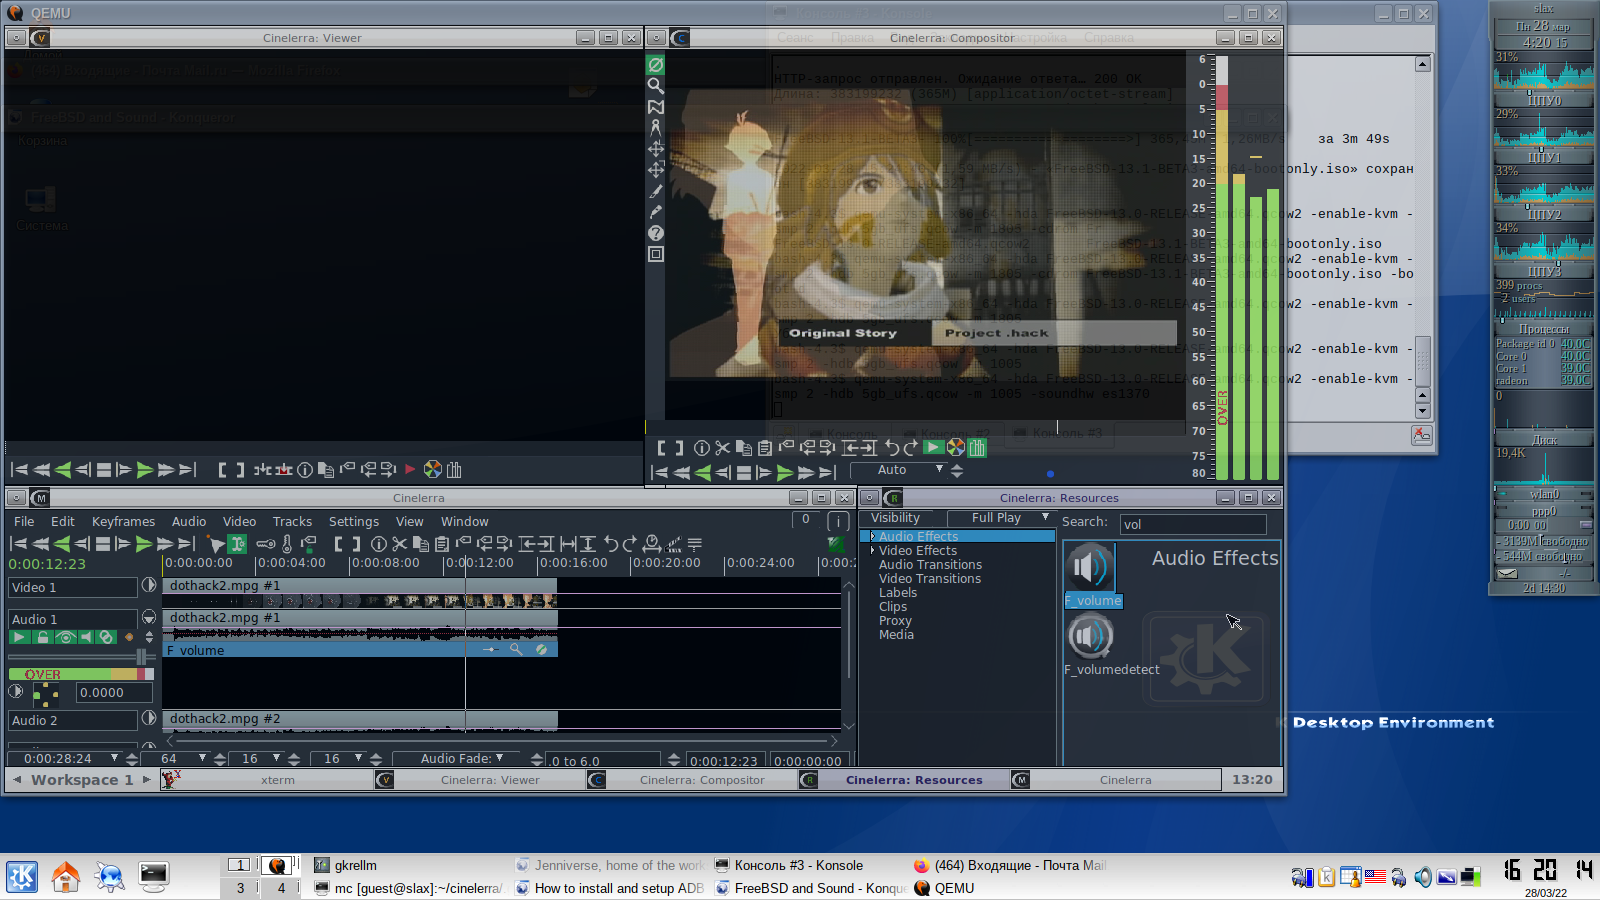Select the Zoom magnifier tool in Compositor
This screenshot has height=900, width=1600.
656,86
